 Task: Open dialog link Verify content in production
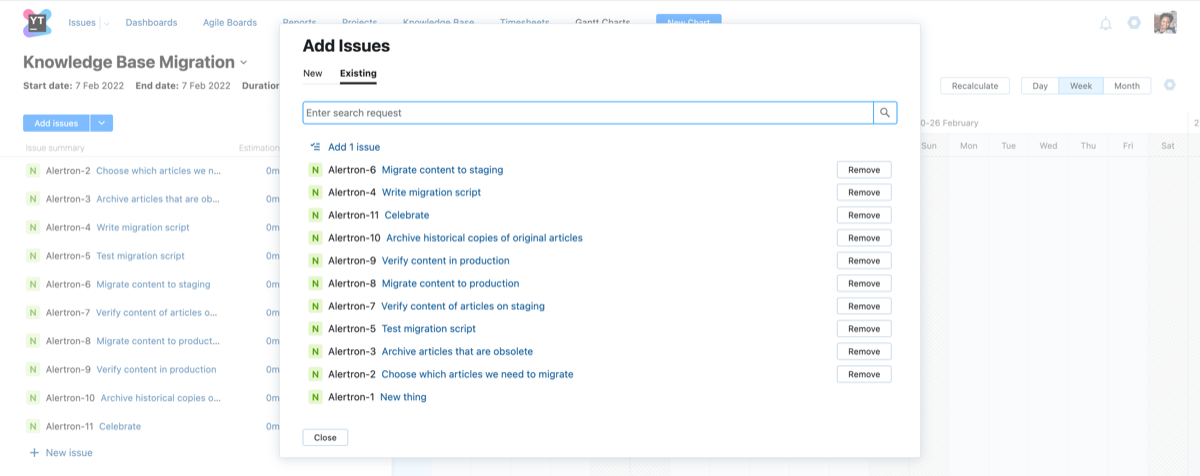(446, 260)
